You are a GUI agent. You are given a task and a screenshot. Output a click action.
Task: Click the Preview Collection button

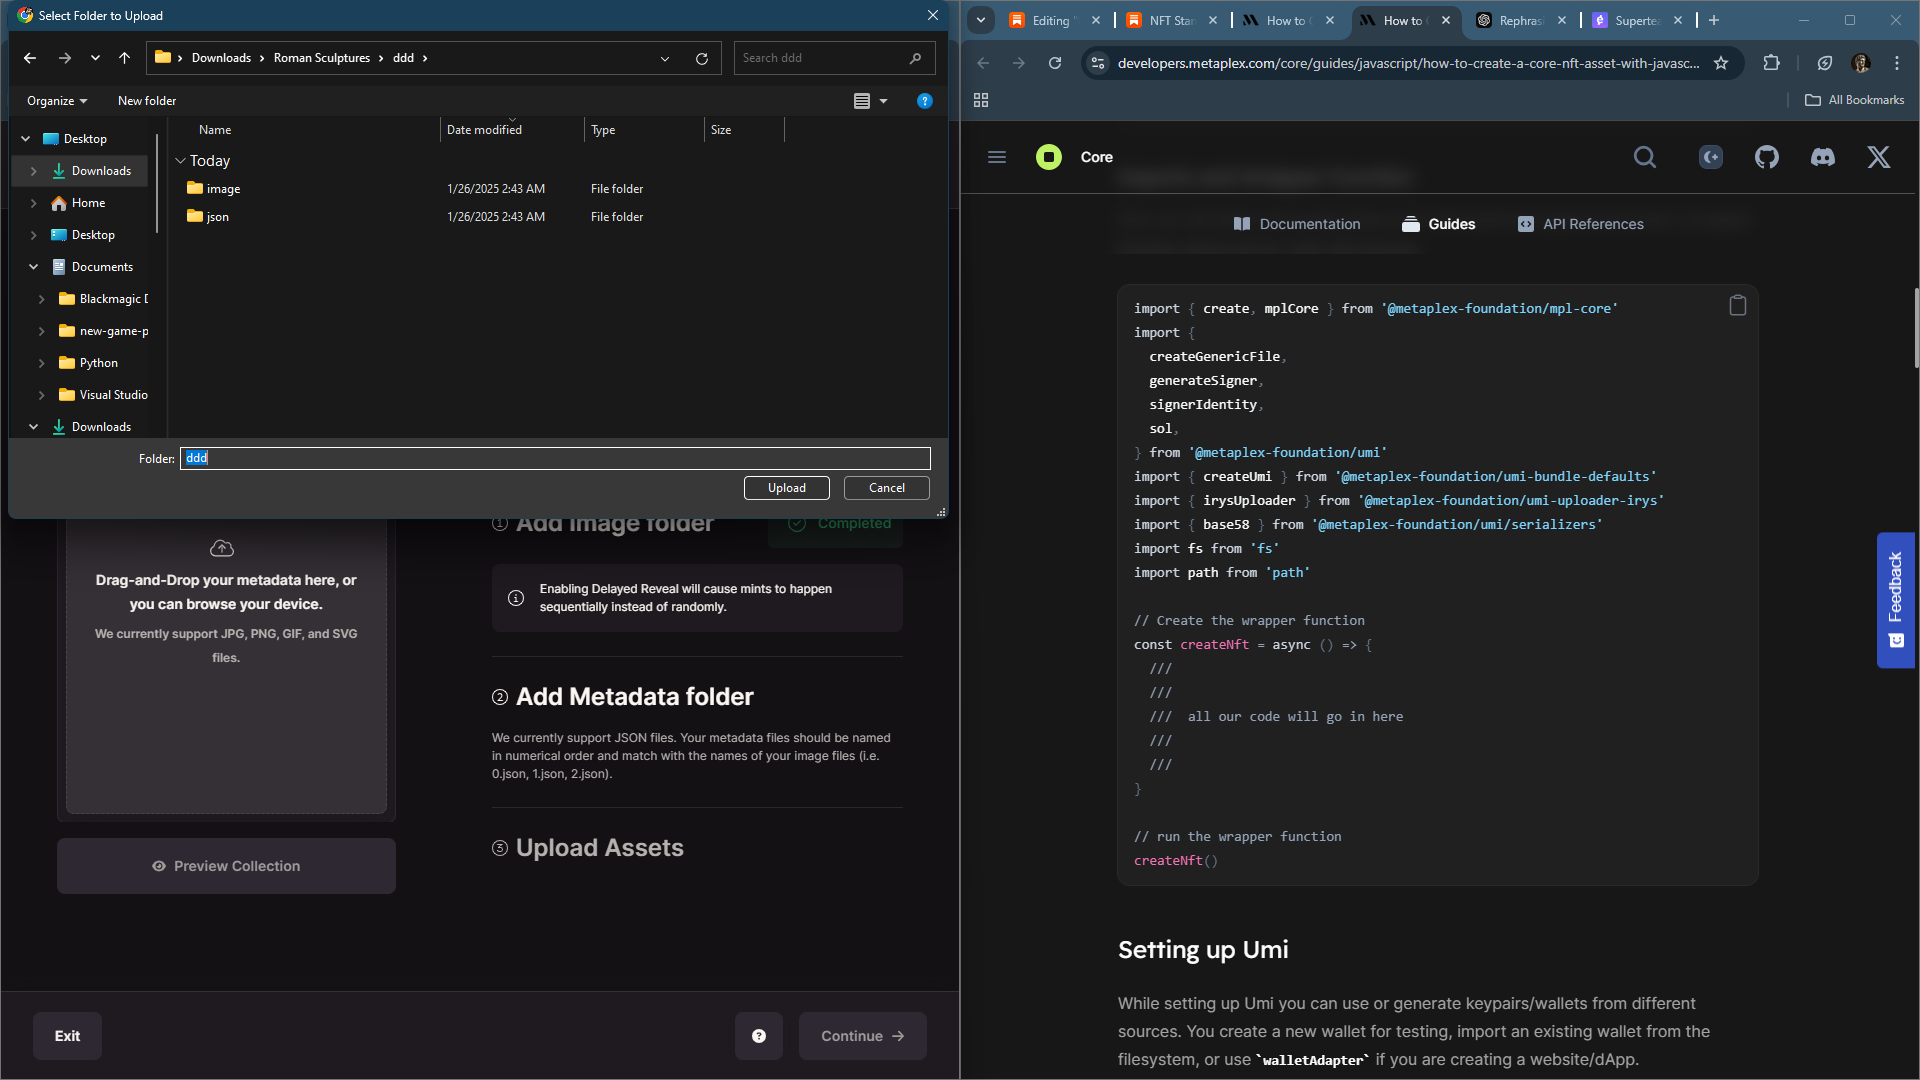[226, 866]
